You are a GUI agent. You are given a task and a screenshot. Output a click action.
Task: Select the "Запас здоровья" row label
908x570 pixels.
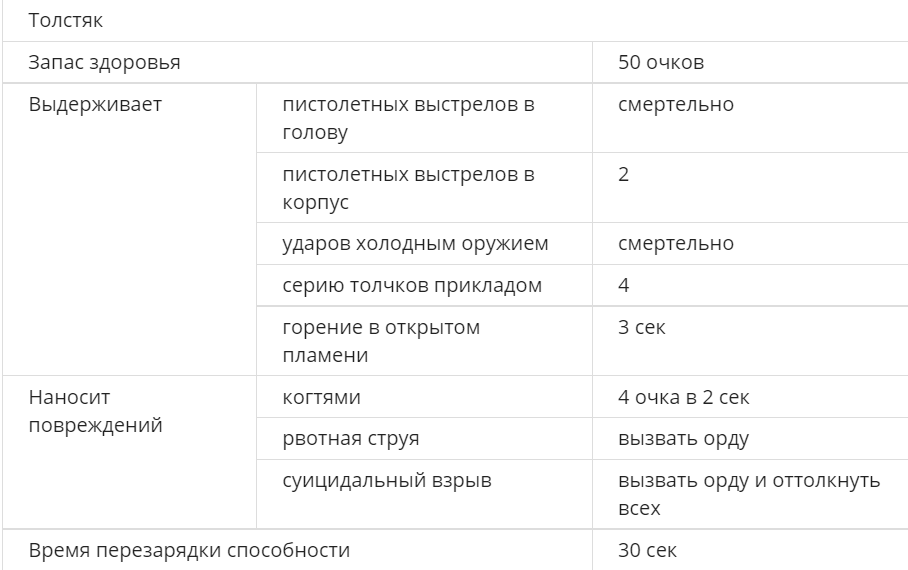pyautogui.click(x=105, y=62)
